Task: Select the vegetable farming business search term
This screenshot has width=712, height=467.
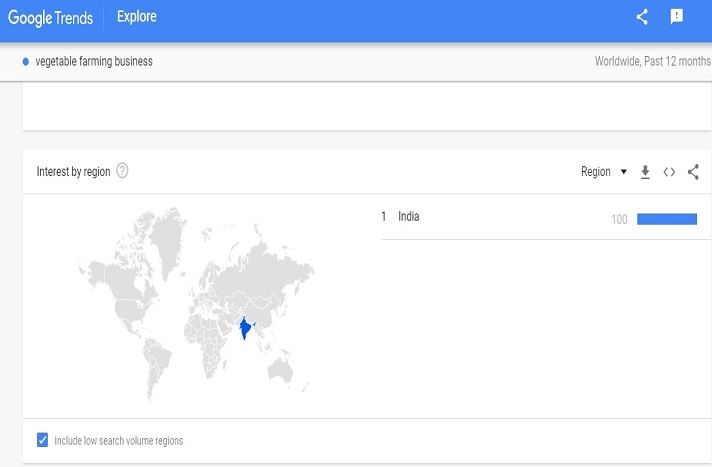Action: (94, 62)
